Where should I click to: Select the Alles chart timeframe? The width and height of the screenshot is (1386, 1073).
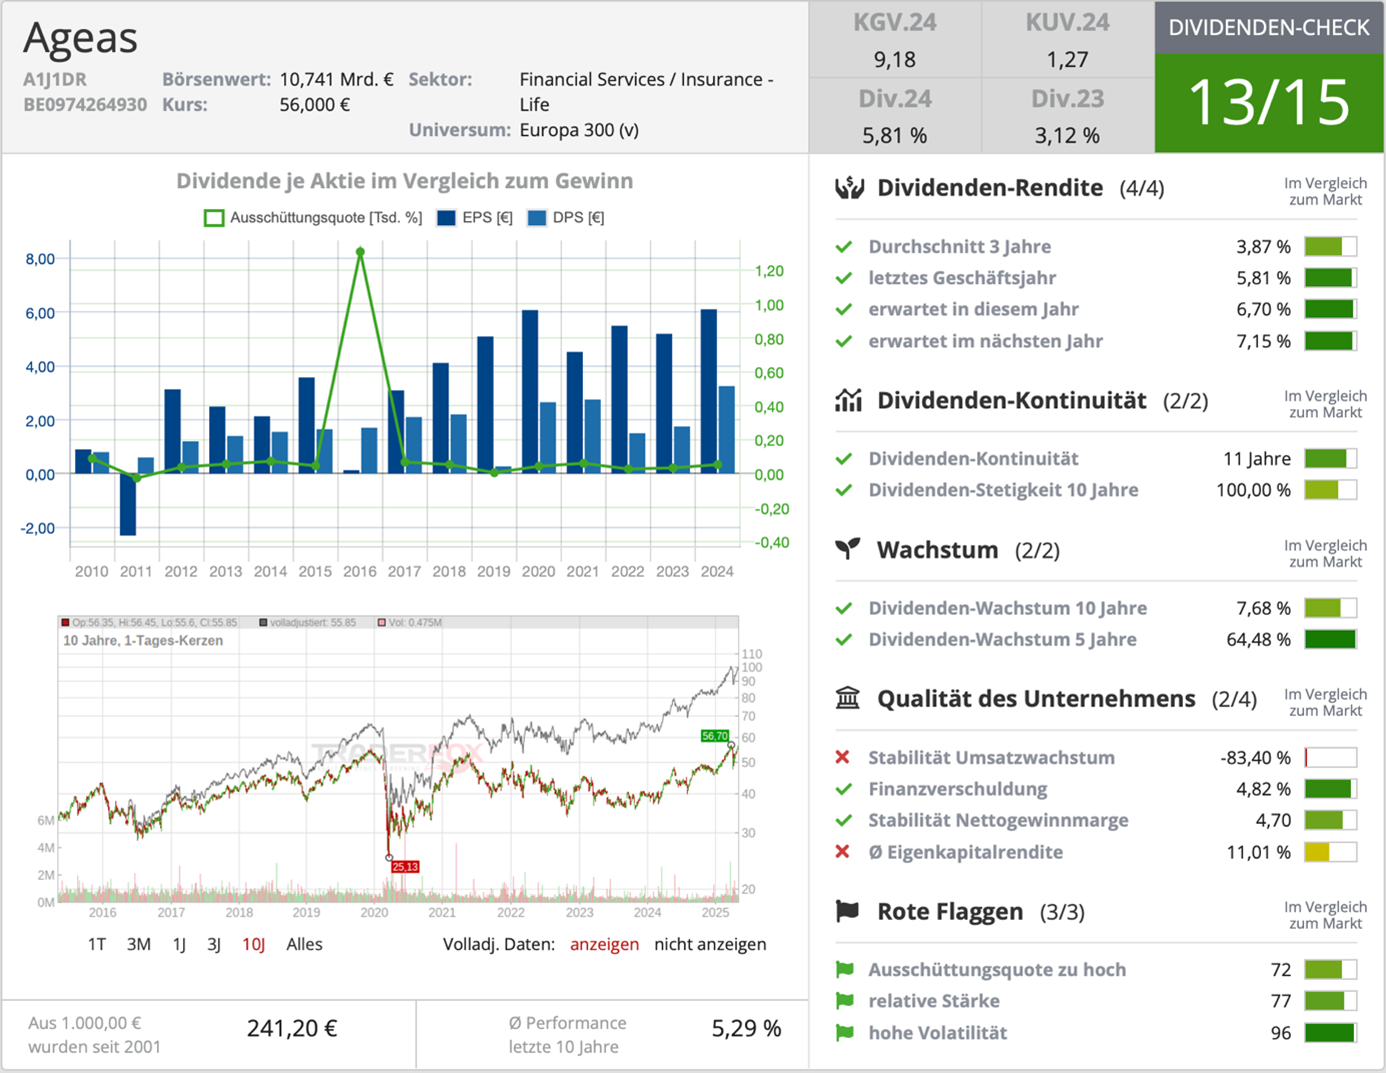[x=304, y=944]
